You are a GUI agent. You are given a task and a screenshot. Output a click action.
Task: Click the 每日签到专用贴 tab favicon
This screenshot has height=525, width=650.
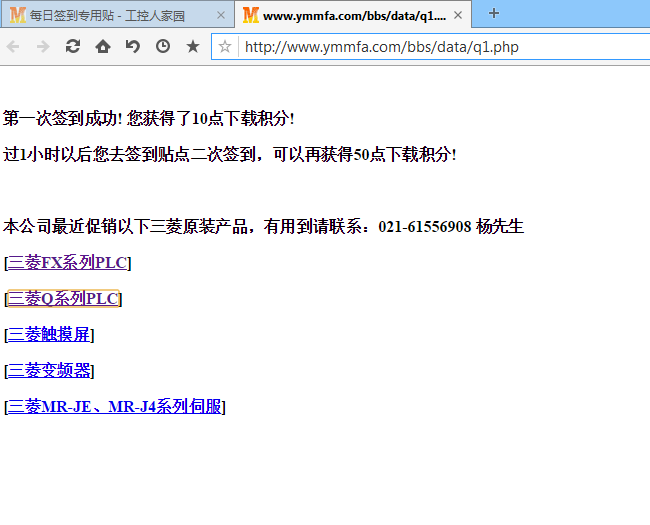pos(18,15)
